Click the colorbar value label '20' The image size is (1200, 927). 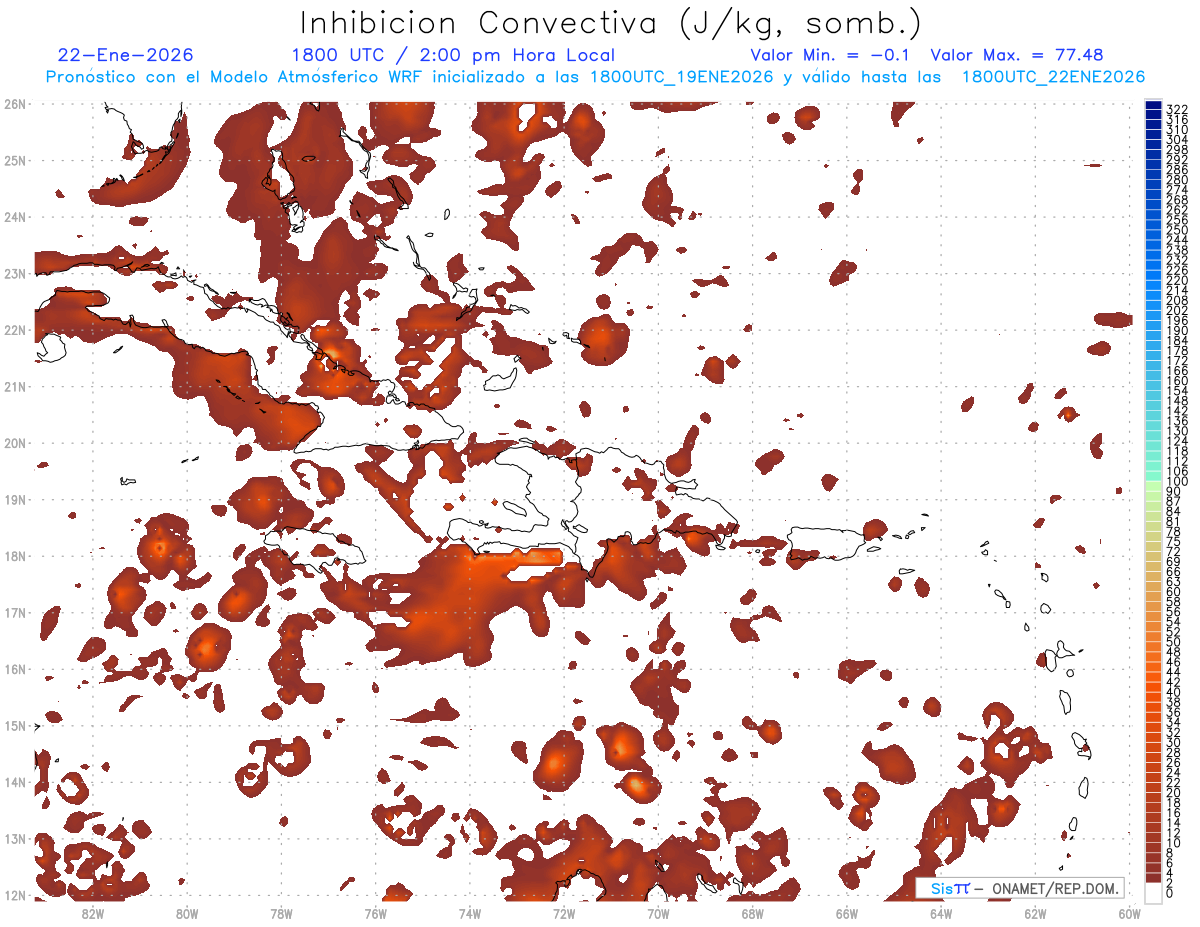tap(1174, 792)
